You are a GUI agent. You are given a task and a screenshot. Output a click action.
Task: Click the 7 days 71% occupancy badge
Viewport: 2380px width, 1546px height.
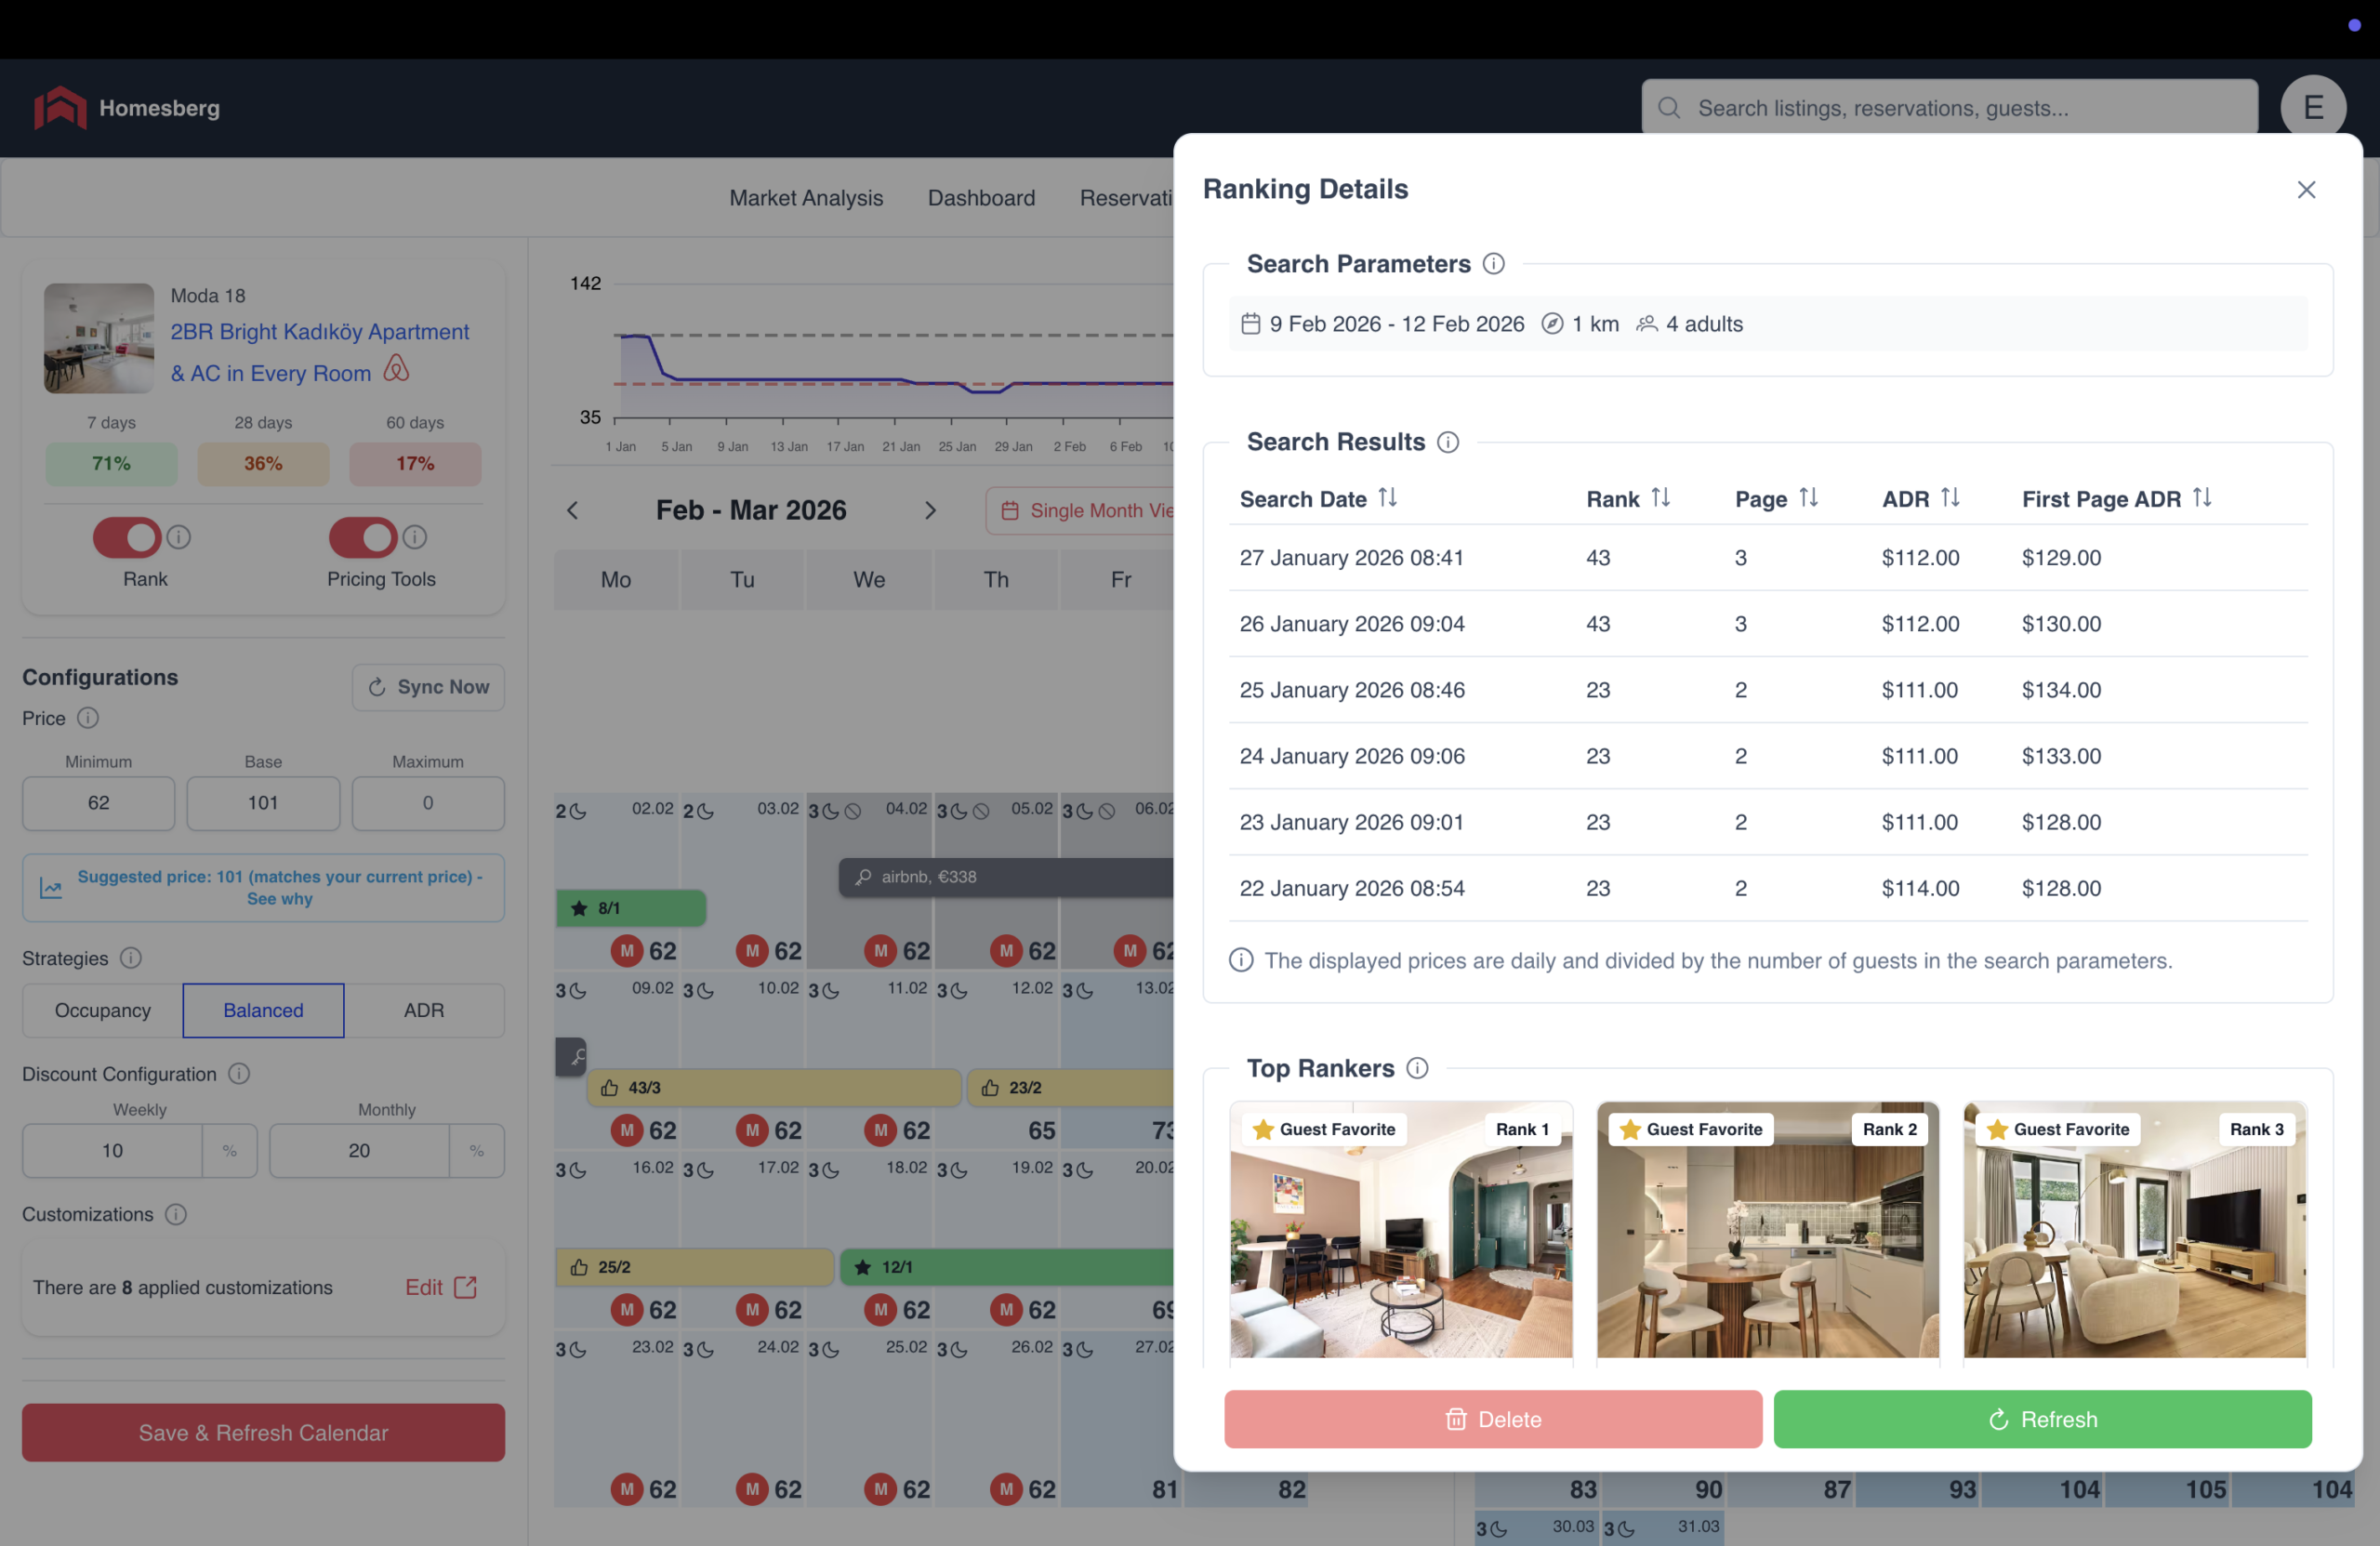click(x=111, y=464)
